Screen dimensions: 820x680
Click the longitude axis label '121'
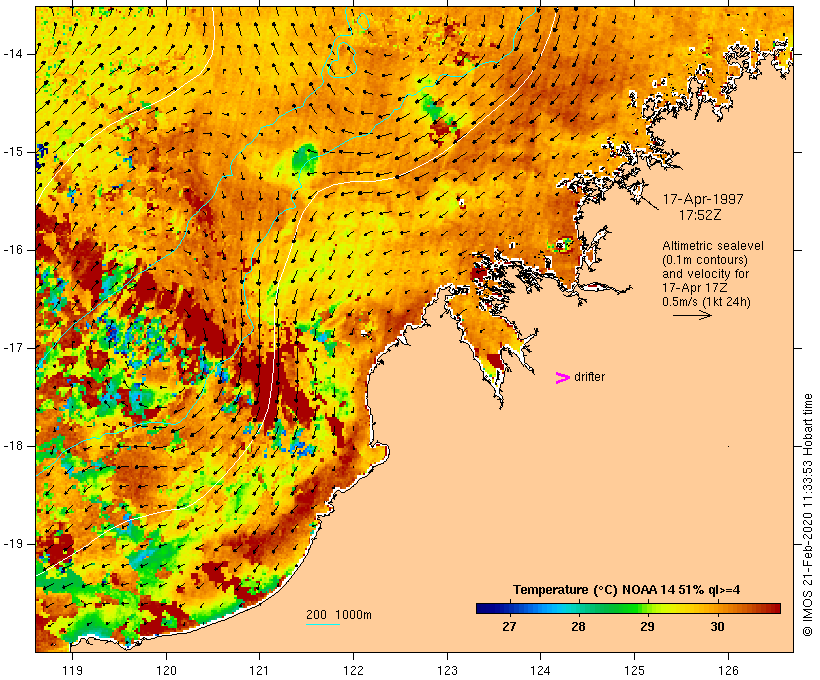pyautogui.click(x=259, y=670)
